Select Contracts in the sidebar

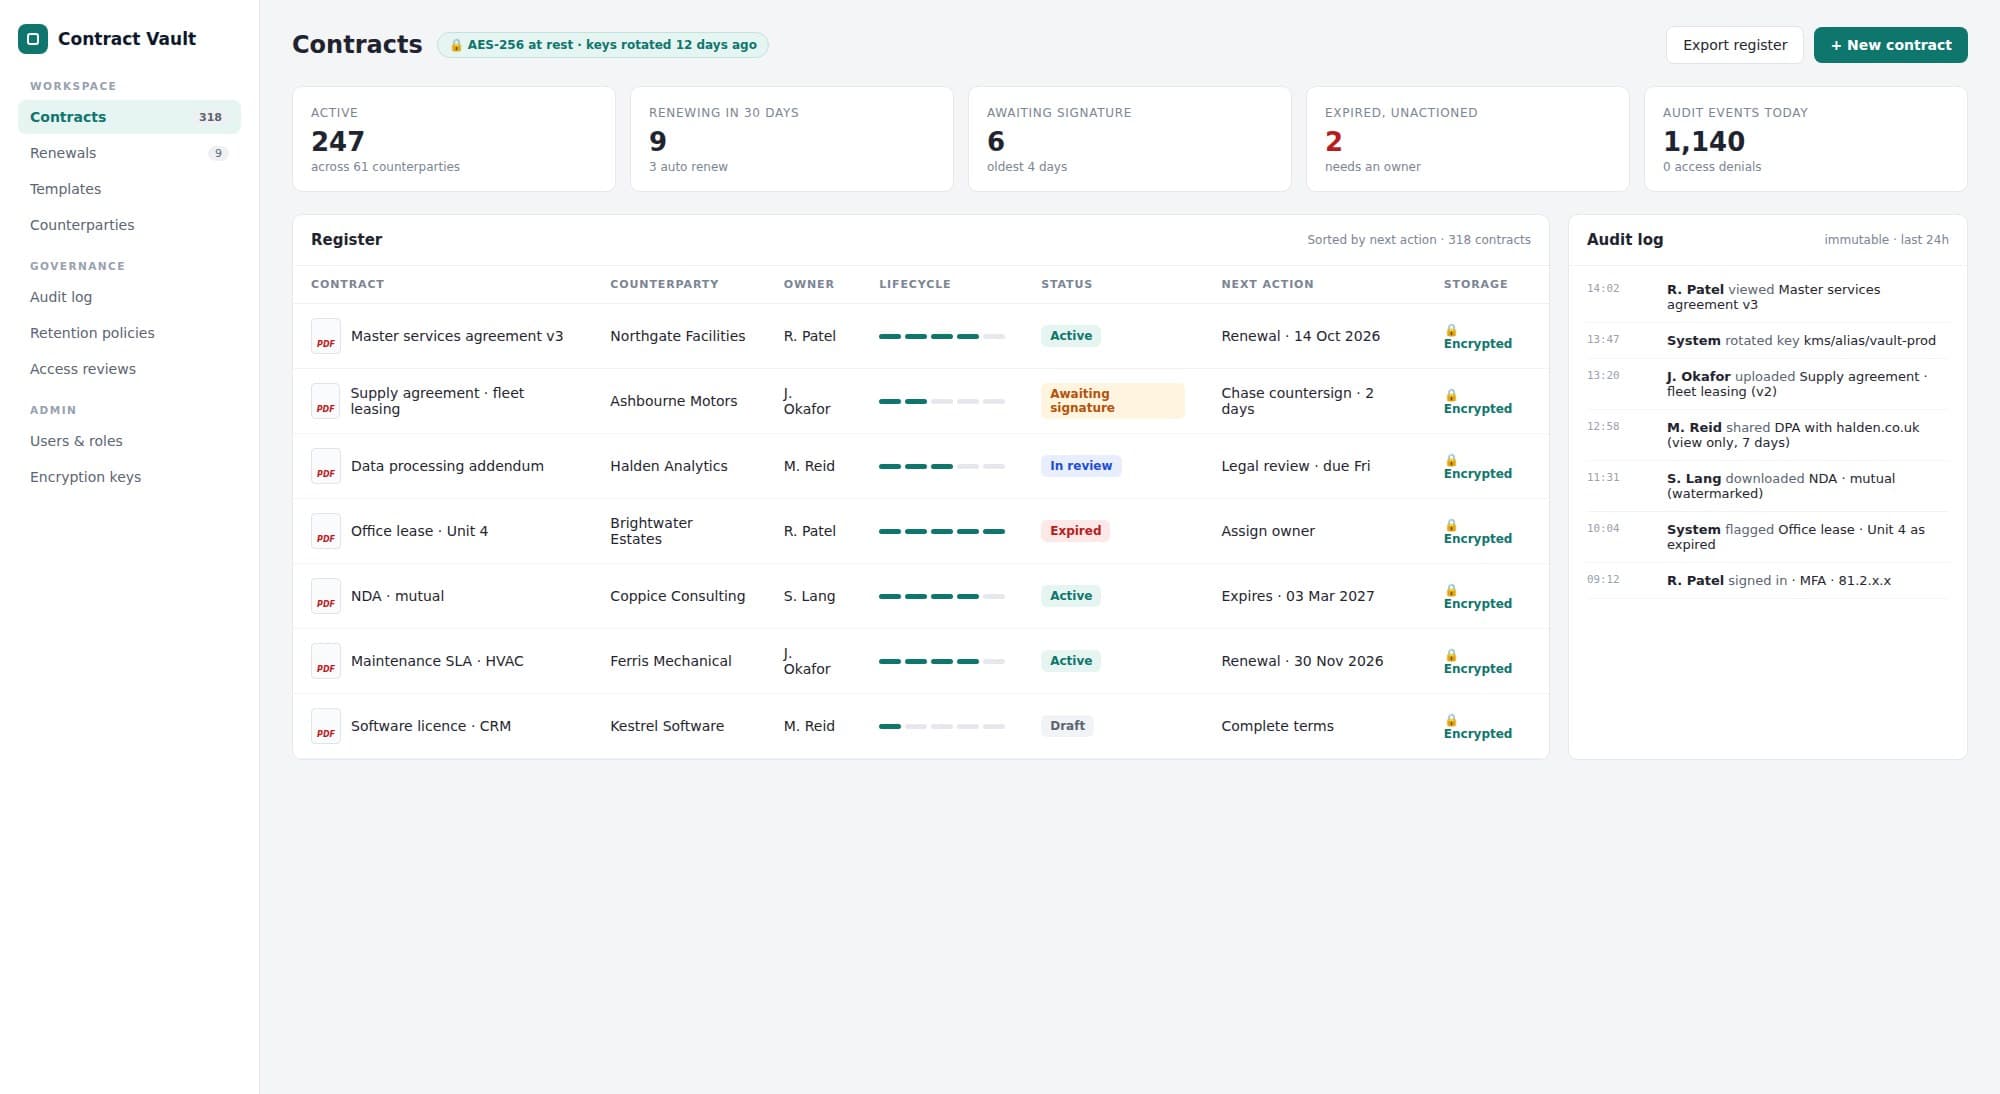tap(129, 117)
